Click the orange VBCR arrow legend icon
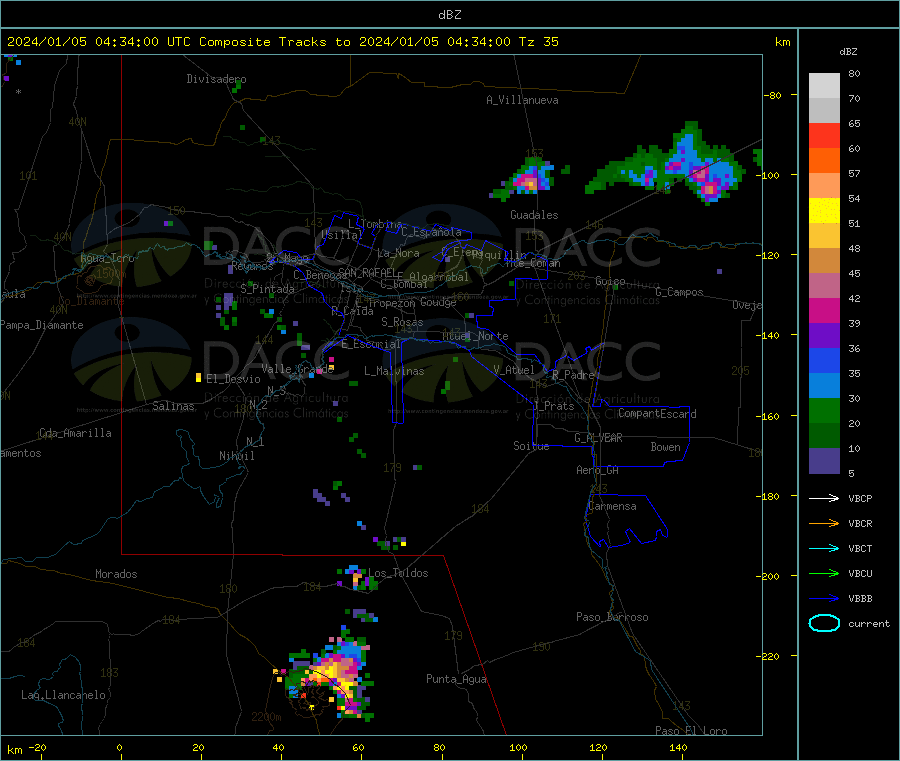 pyautogui.click(x=824, y=523)
